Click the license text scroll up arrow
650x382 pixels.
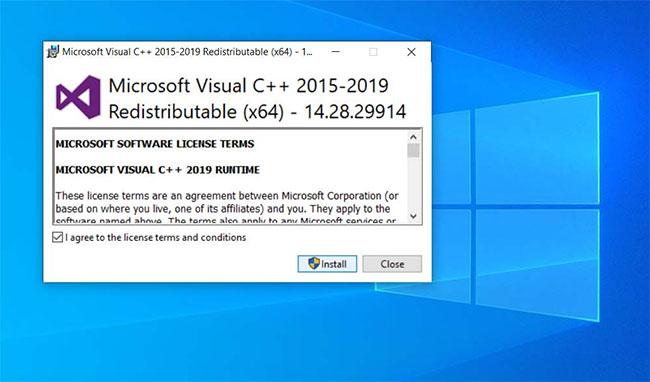[x=413, y=137]
